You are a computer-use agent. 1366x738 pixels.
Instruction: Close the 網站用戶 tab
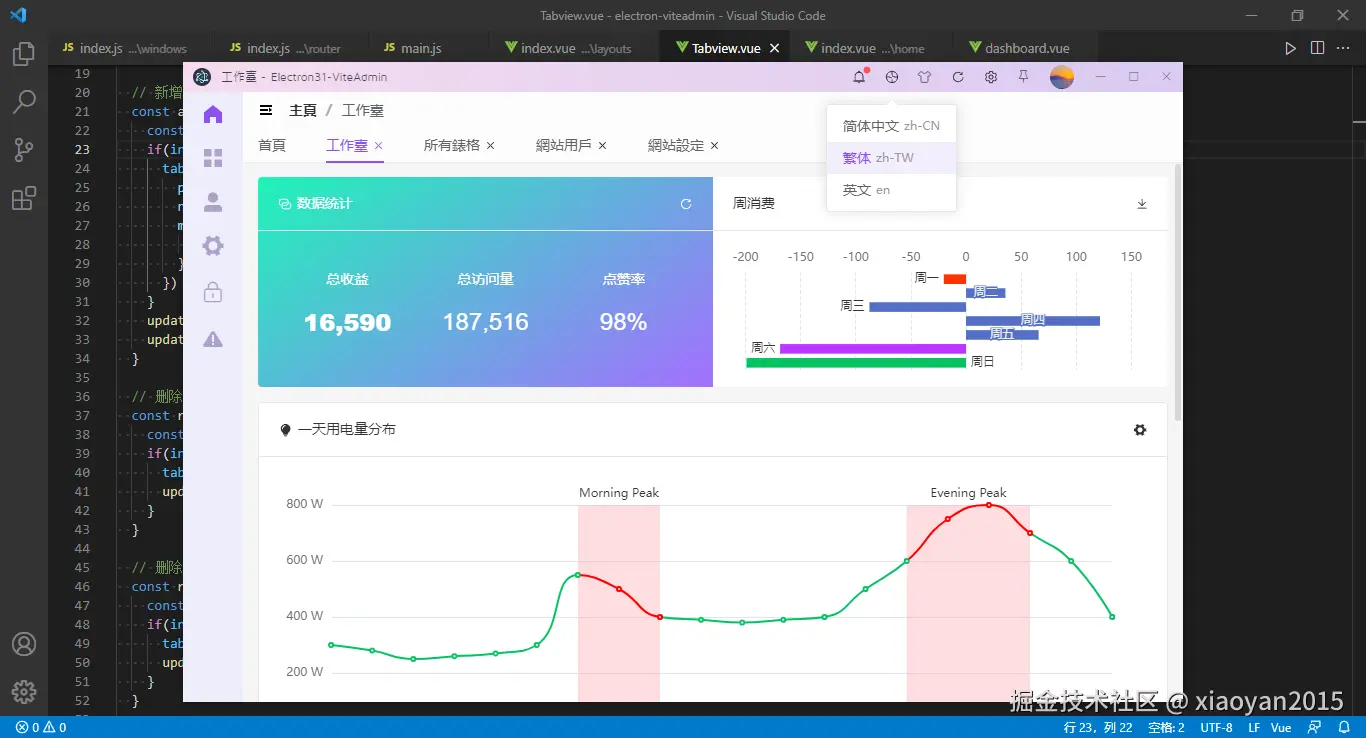(603, 146)
